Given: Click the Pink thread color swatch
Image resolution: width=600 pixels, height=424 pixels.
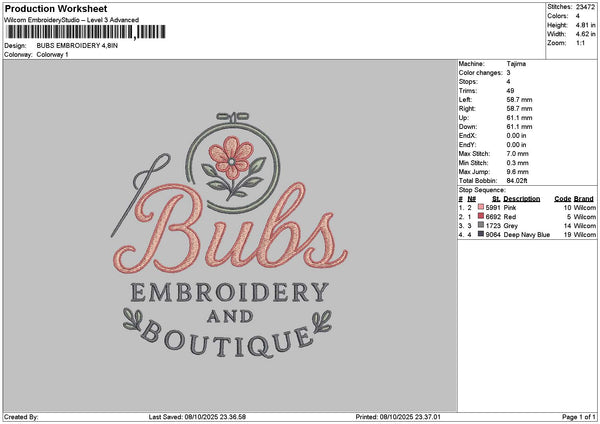Looking at the screenshot, I should (481, 207).
